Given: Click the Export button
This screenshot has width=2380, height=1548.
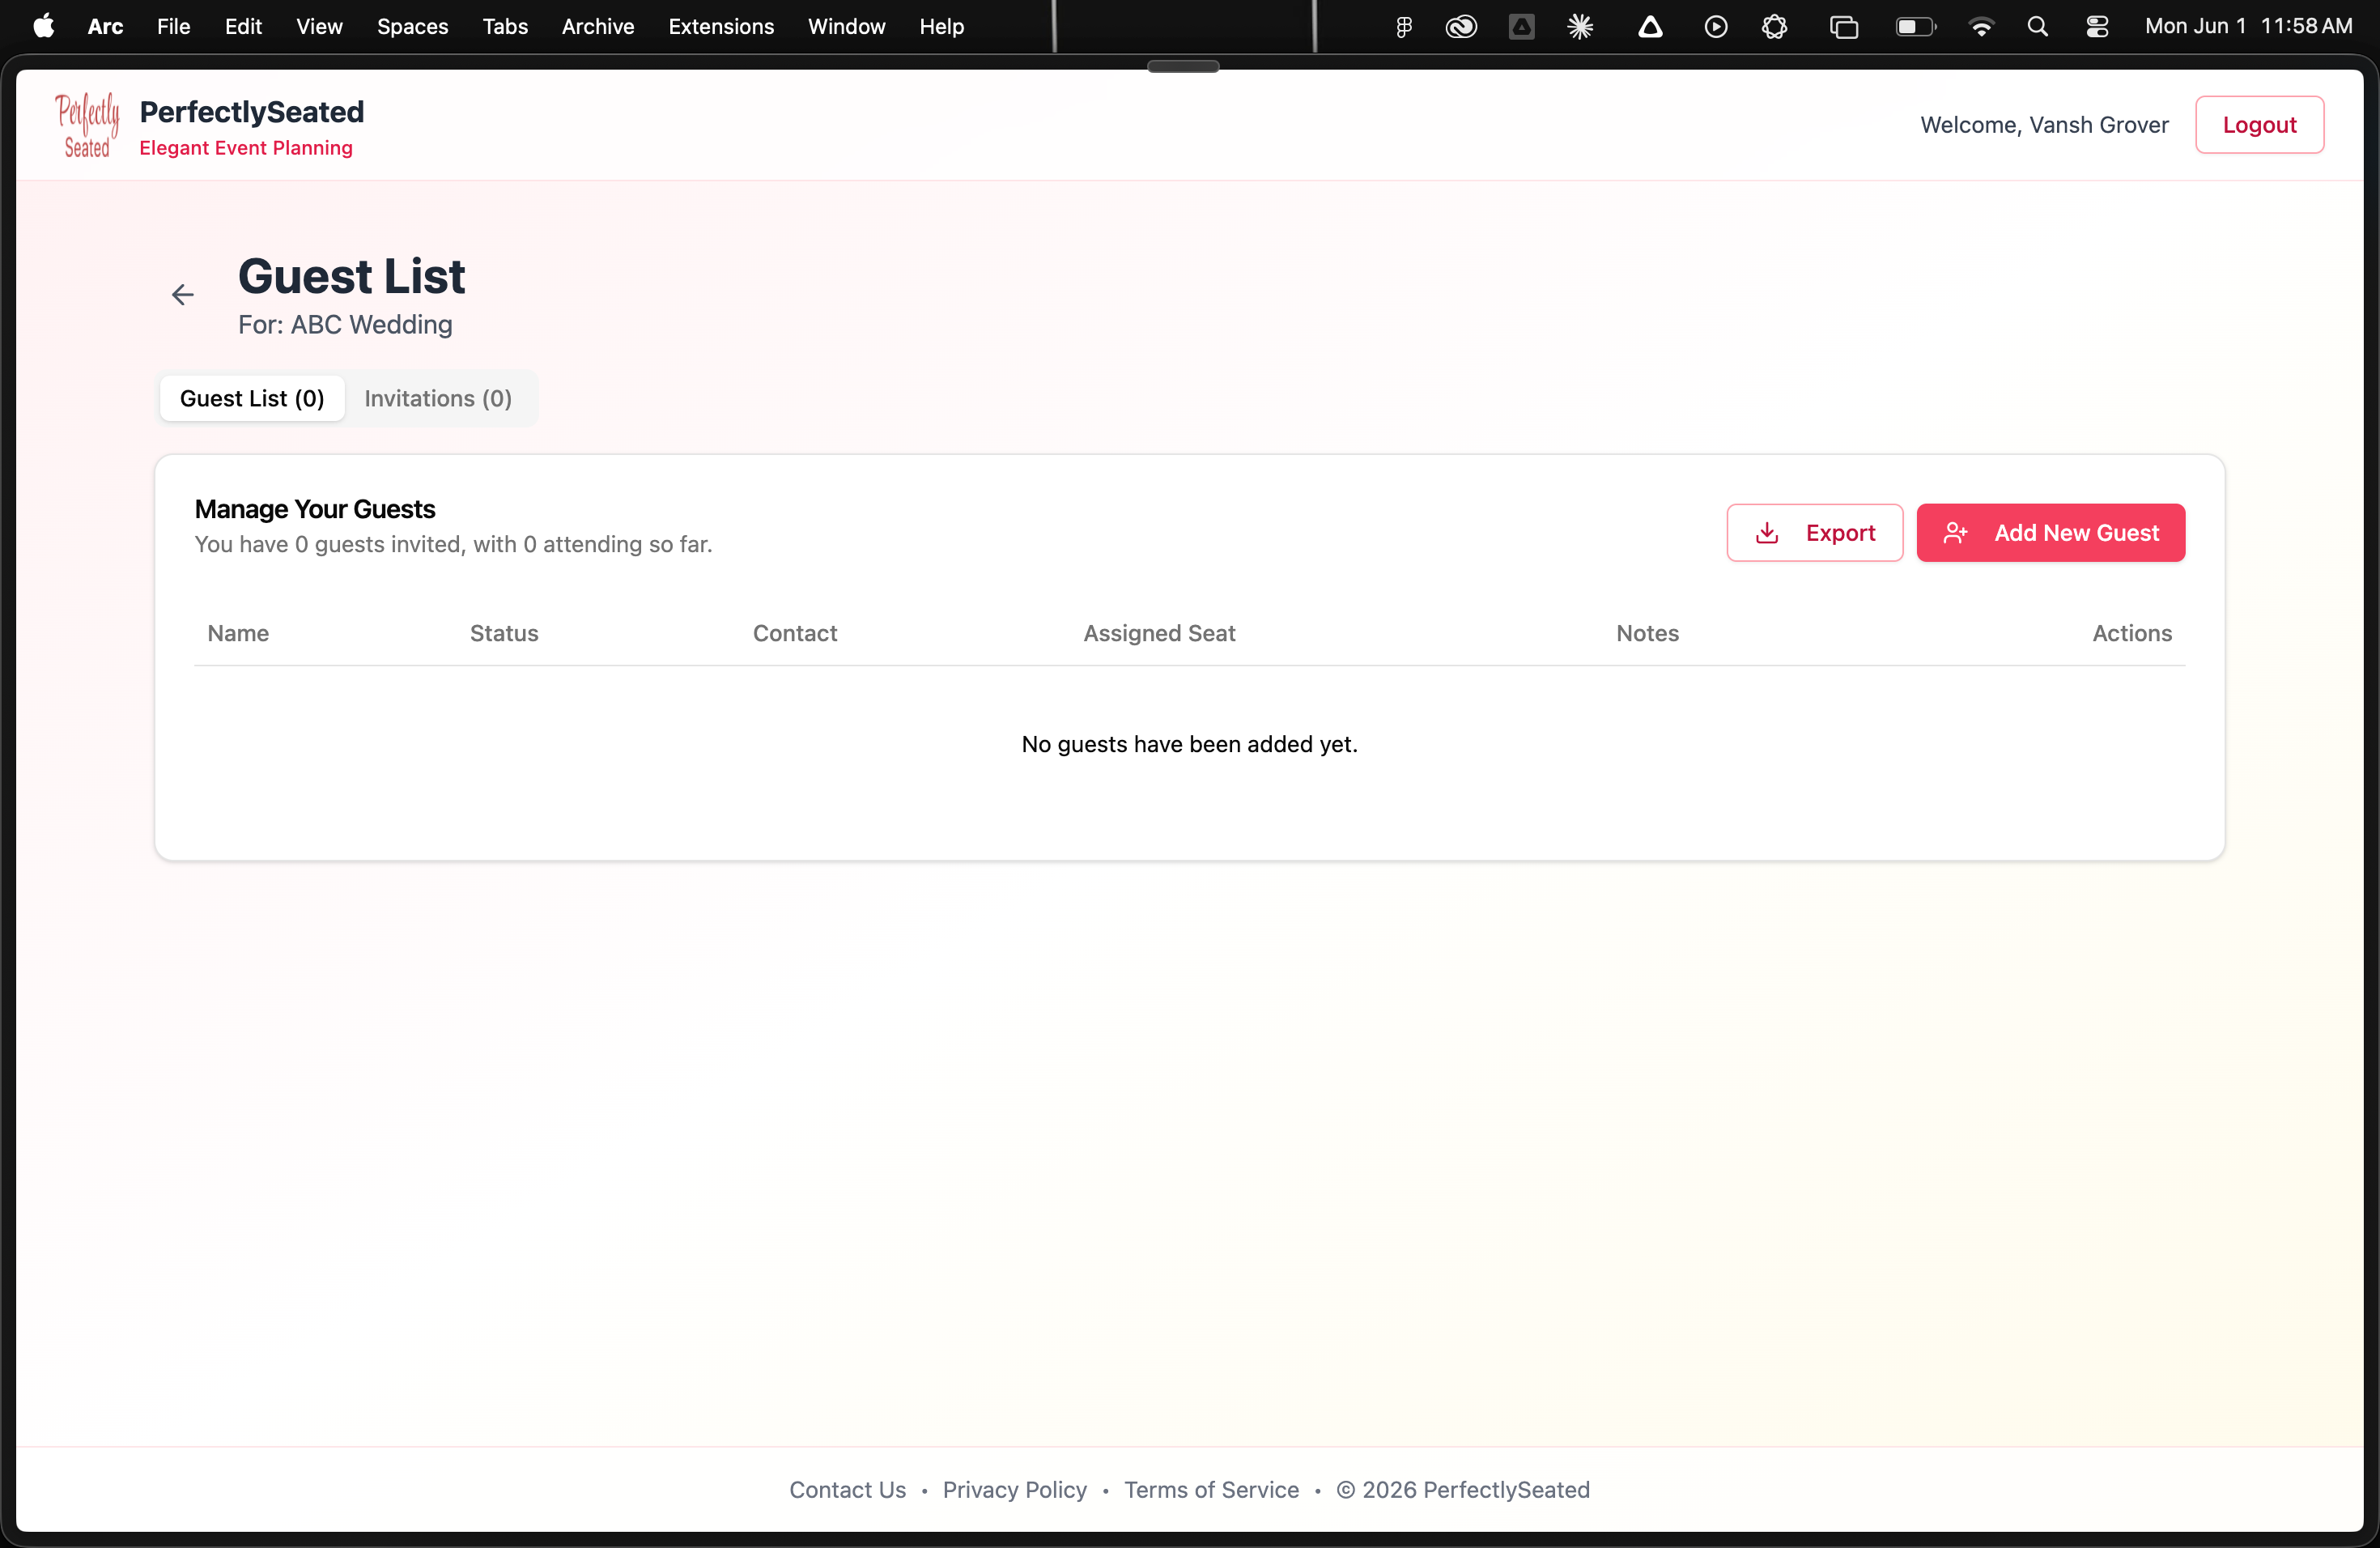Looking at the screenshot, I should pyautogui.click(x=1815, y=533).
